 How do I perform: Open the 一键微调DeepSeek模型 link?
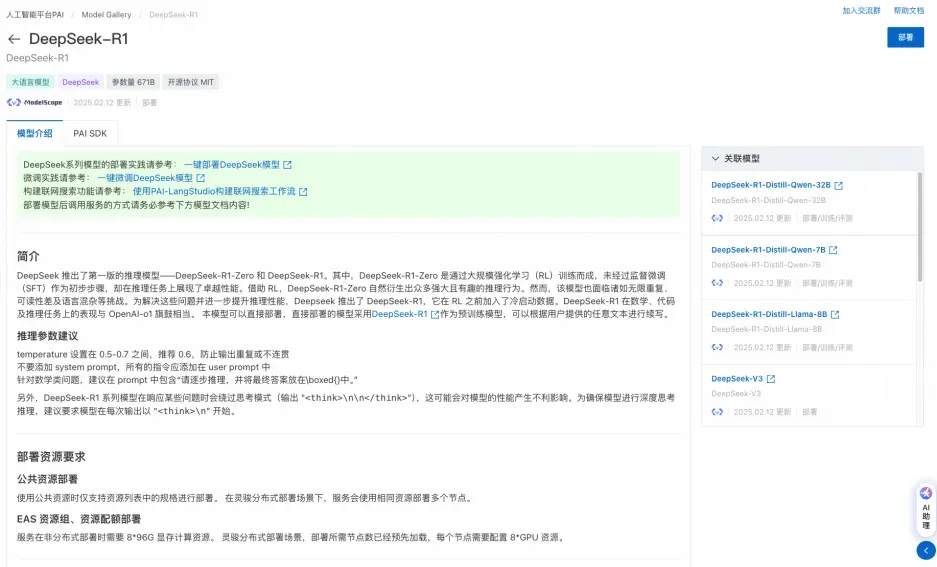[x=145, y=178]
